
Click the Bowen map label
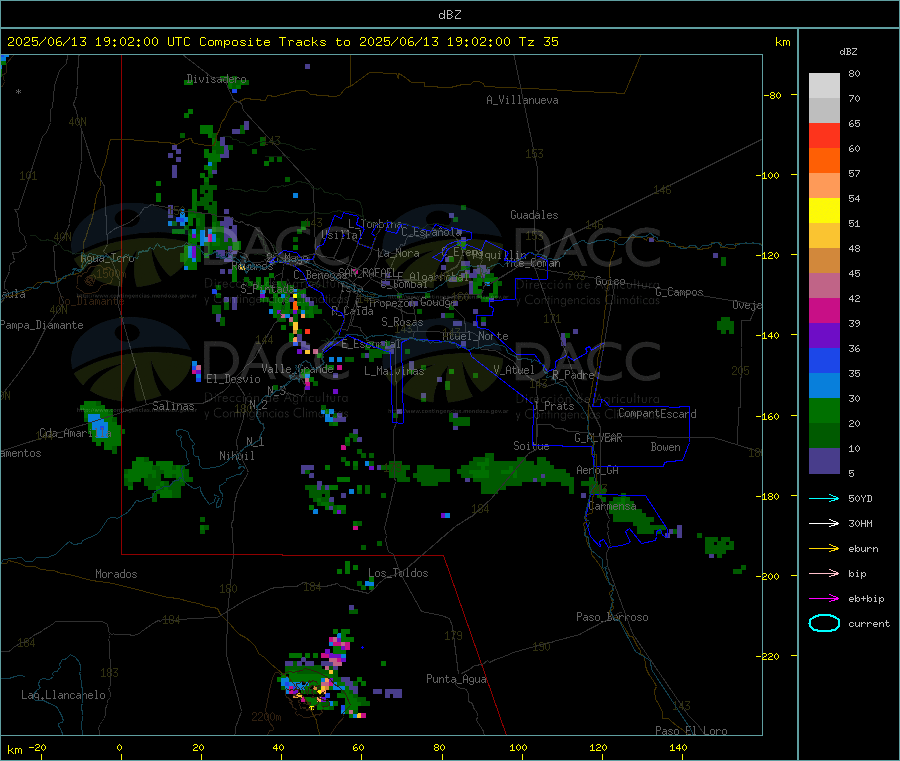(665, 447)
